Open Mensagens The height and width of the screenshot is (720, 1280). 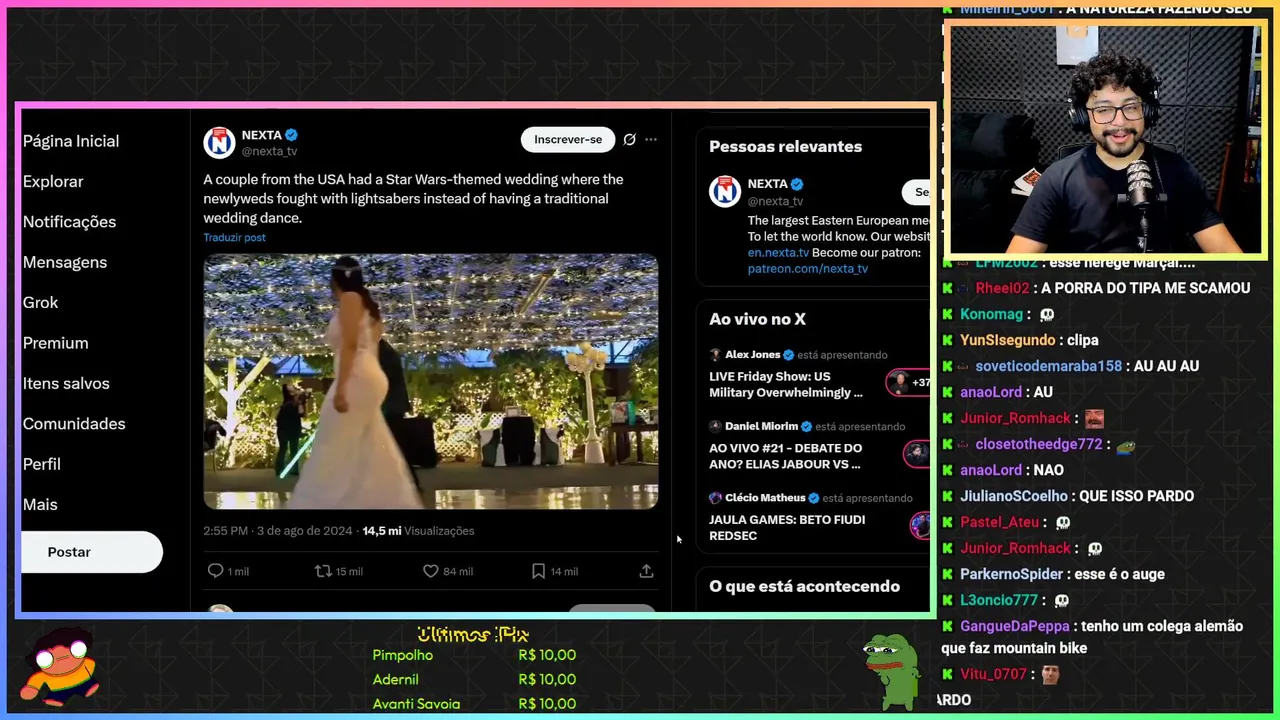point(65,262)
